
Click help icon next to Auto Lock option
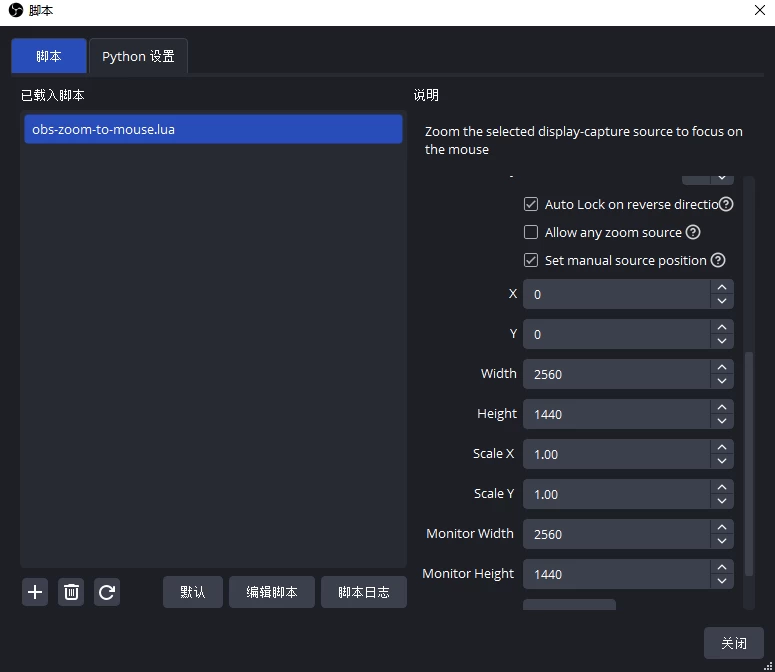tap(727, 204)
